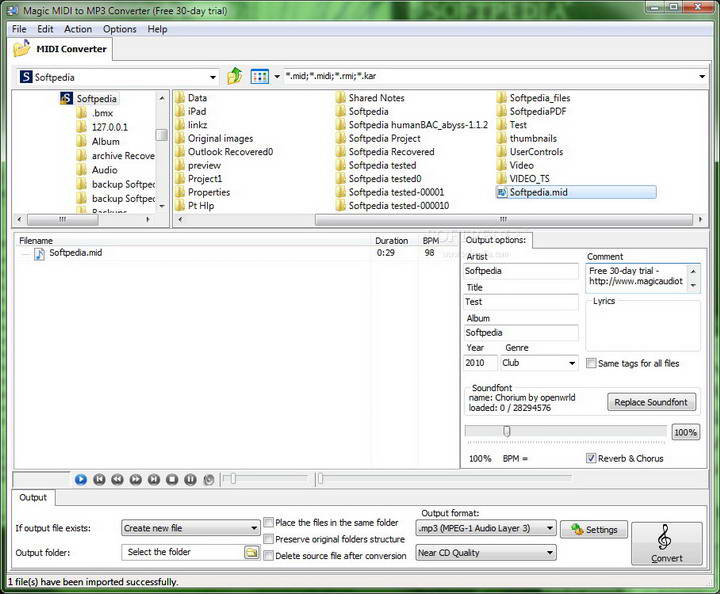Open the Genre Club dropdown
The width and height of the screenshot is (720, 594).
click(572, 363)
